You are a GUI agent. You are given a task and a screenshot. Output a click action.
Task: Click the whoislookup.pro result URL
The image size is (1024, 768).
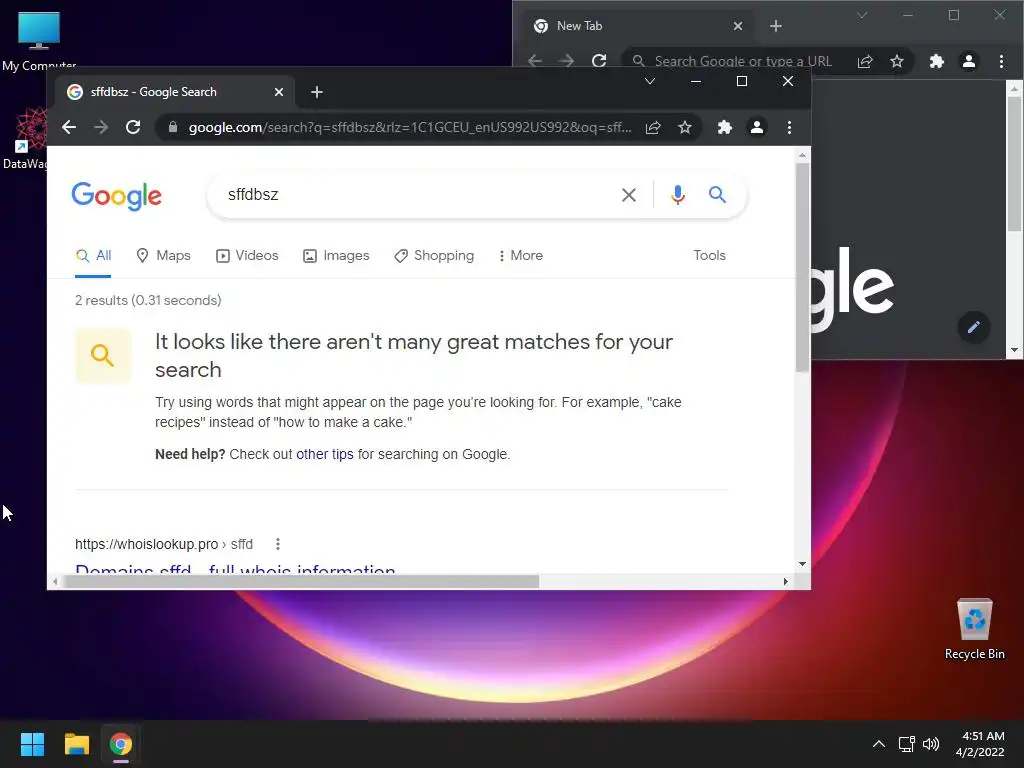[x=164, y=544]
